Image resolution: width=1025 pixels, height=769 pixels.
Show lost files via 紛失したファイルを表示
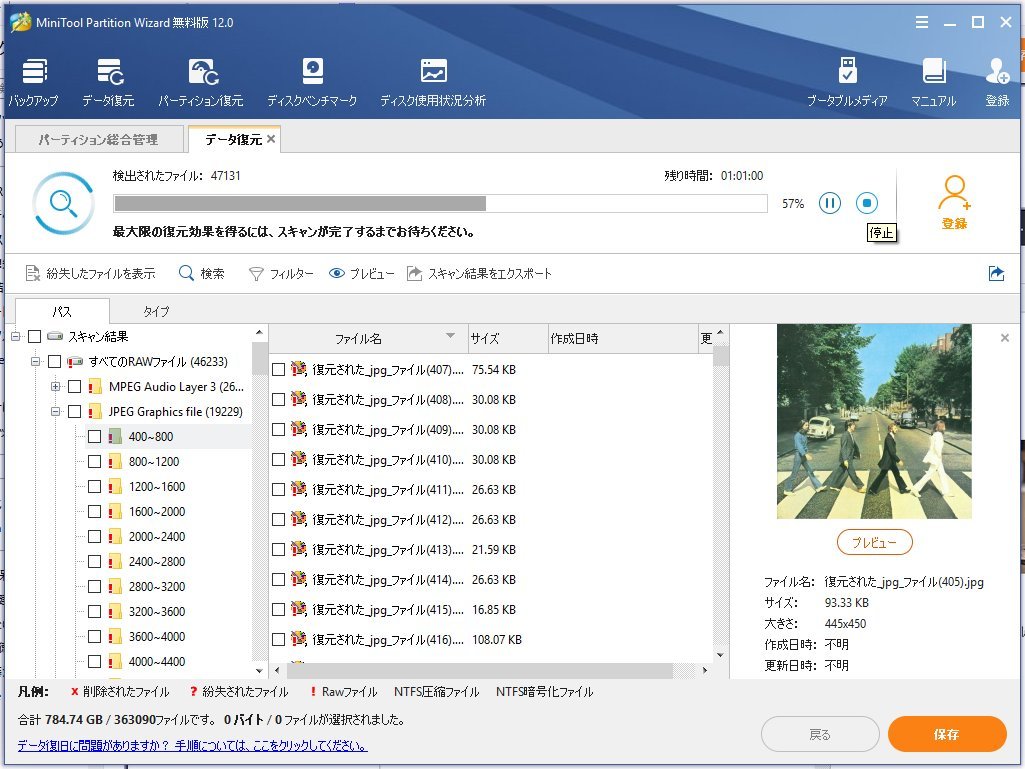90,273
